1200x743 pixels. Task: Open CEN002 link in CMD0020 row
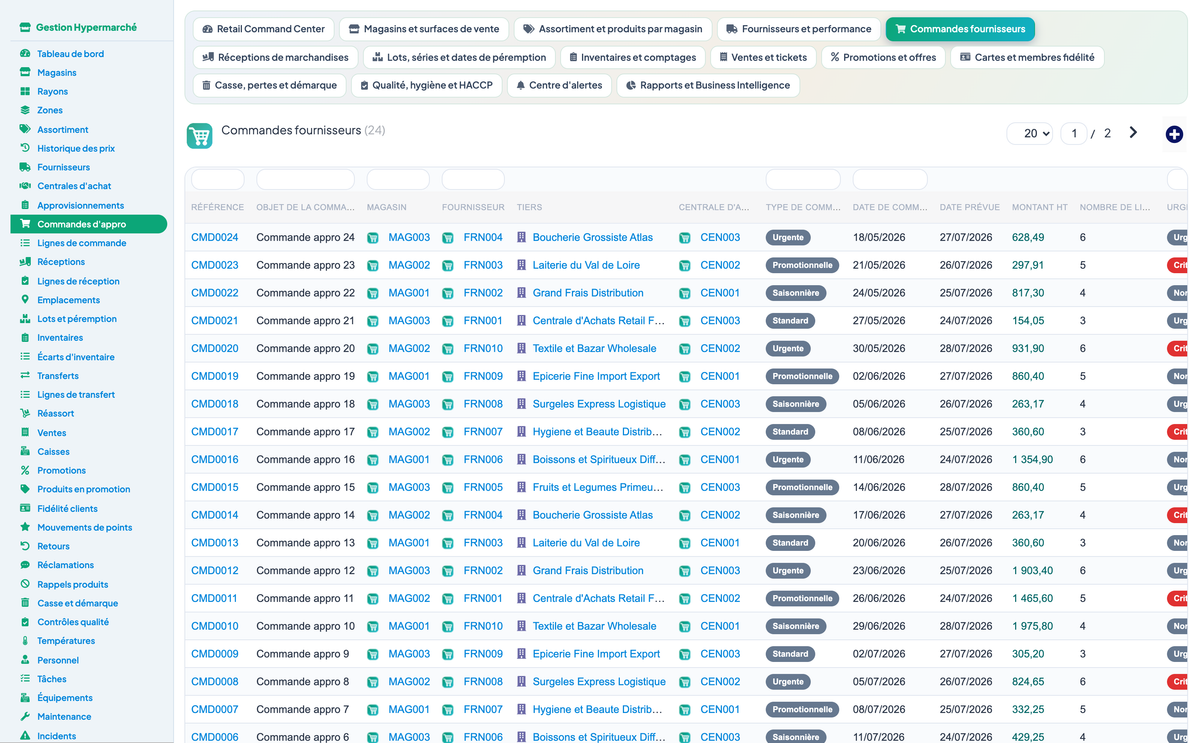click(x=720, y=349)
